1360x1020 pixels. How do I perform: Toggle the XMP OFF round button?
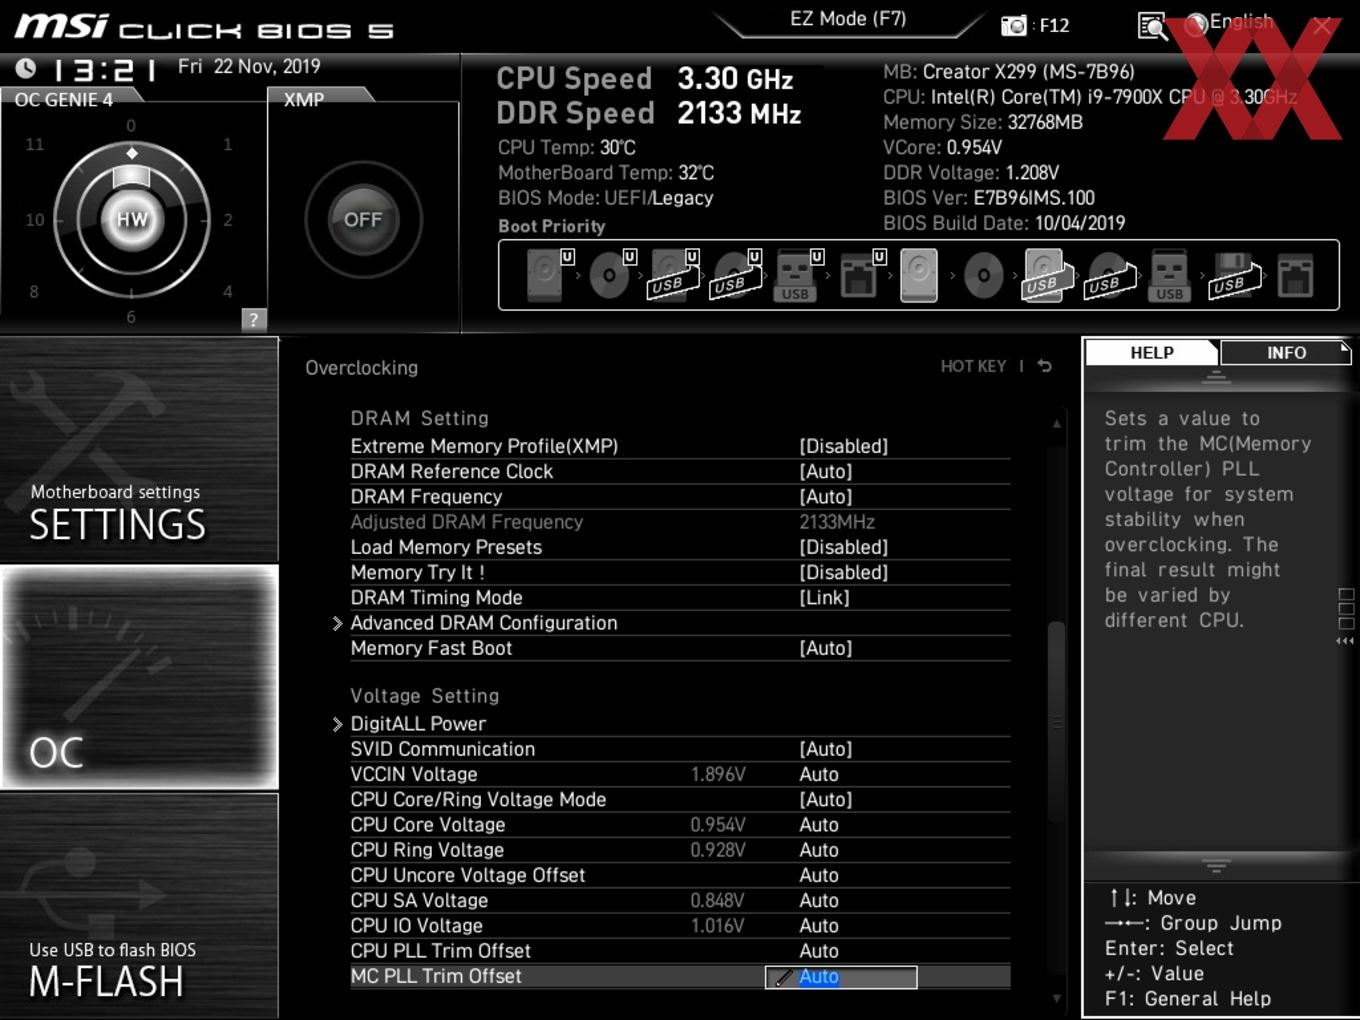(x=363, y=219)
